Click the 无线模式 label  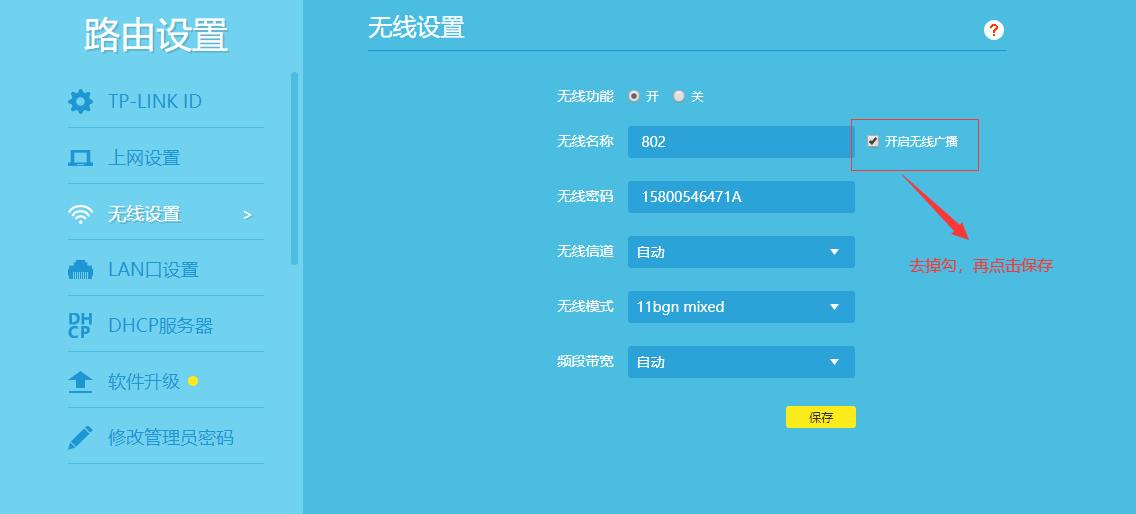coord(585,307)
